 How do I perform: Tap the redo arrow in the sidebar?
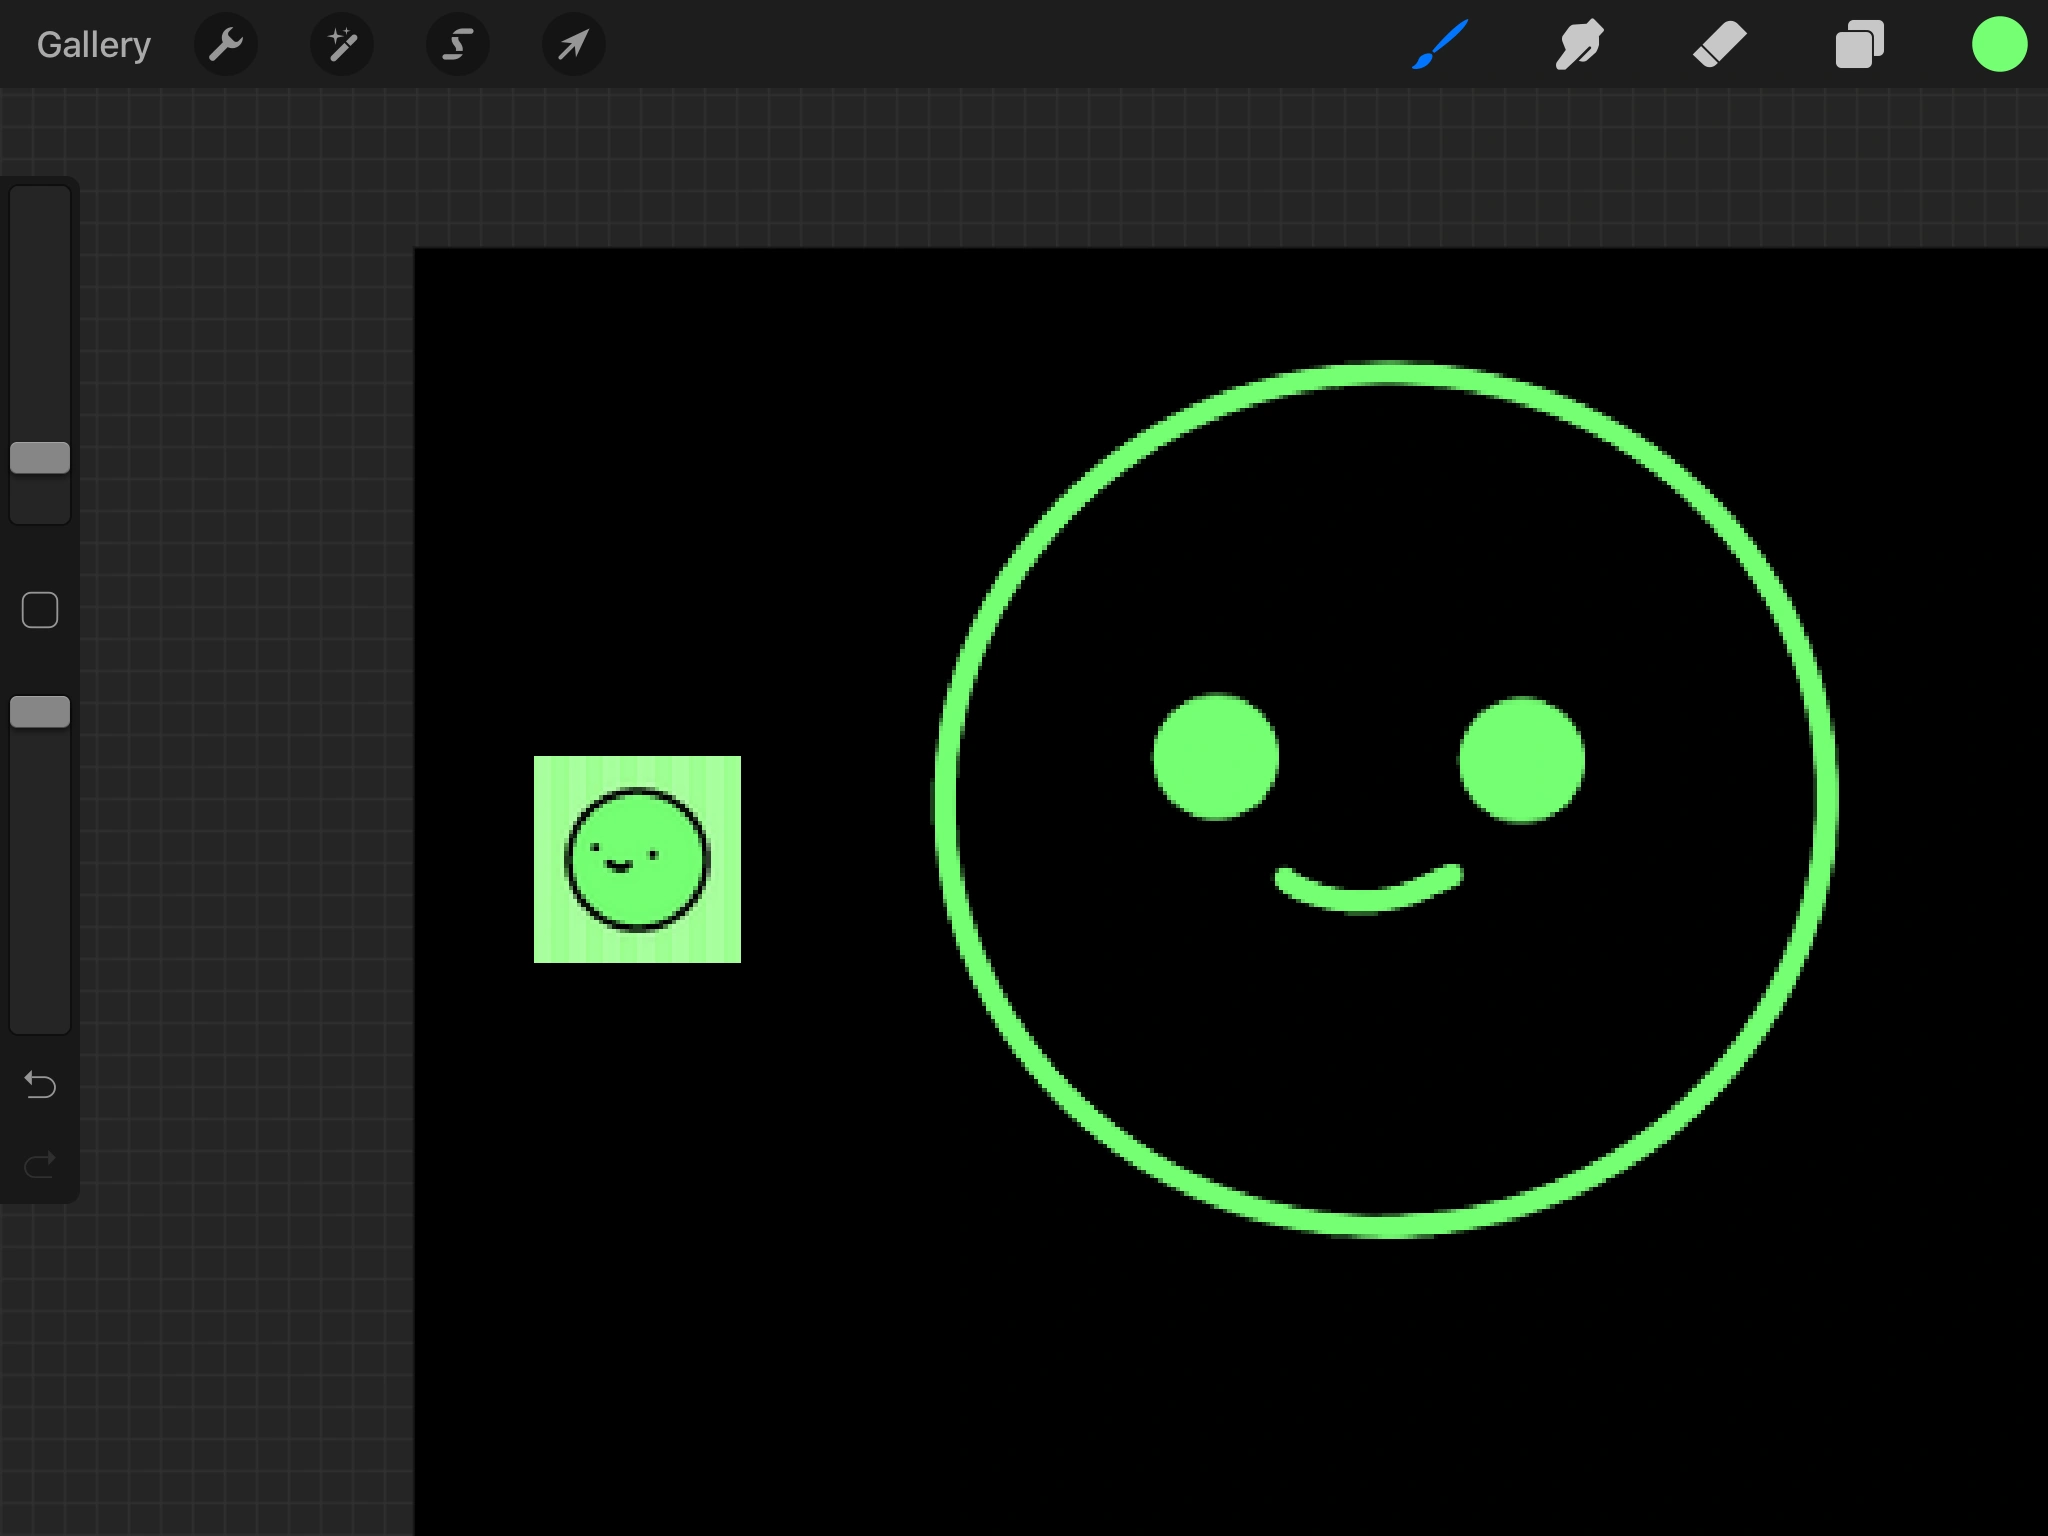pos(40,1163)
